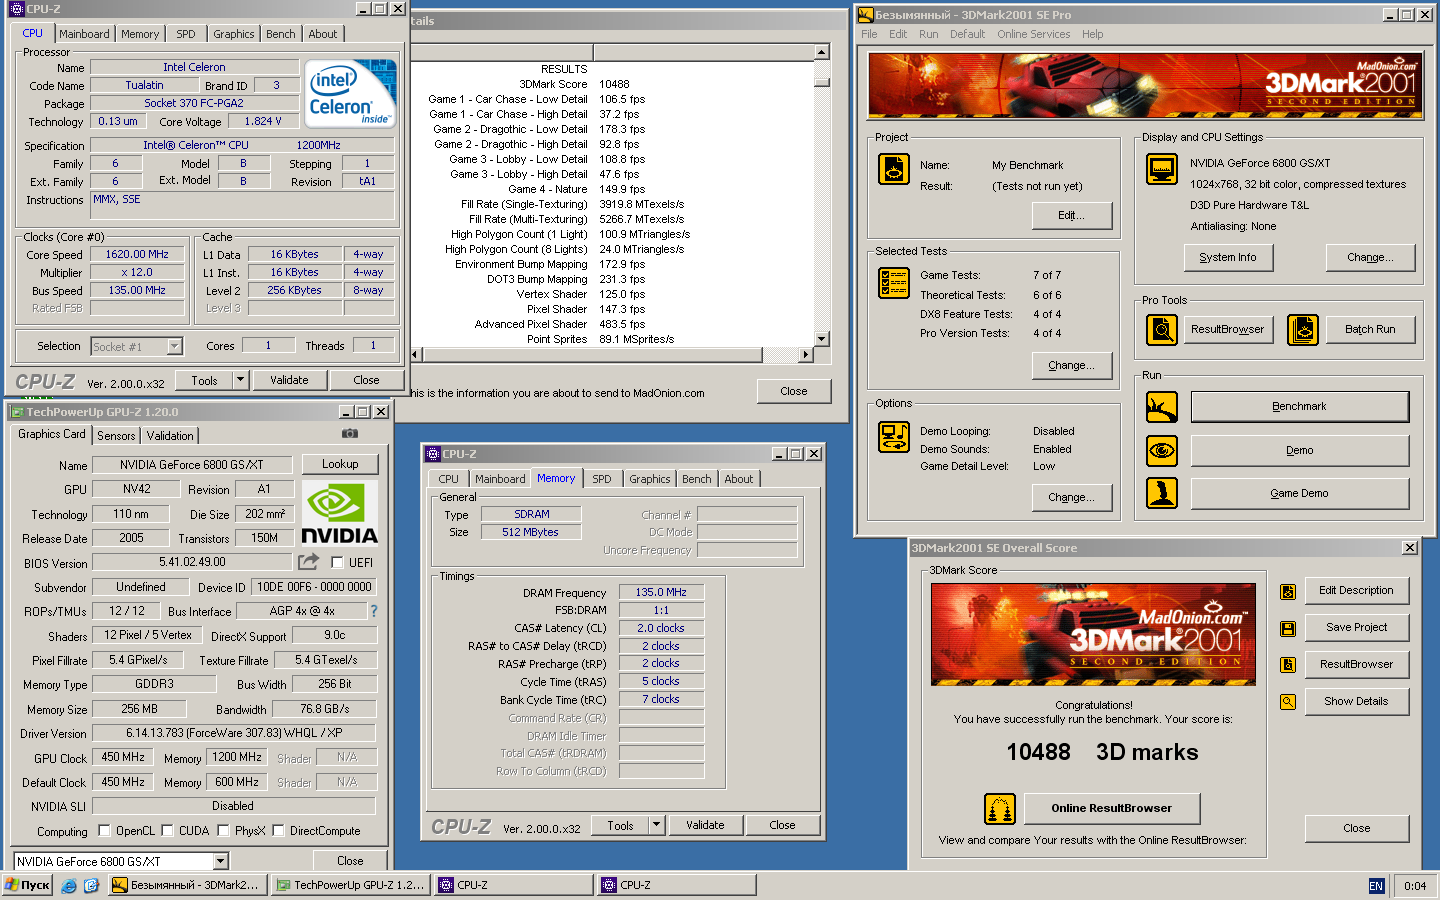Click the Benchmark run icon

click(x=1161, y=407)
